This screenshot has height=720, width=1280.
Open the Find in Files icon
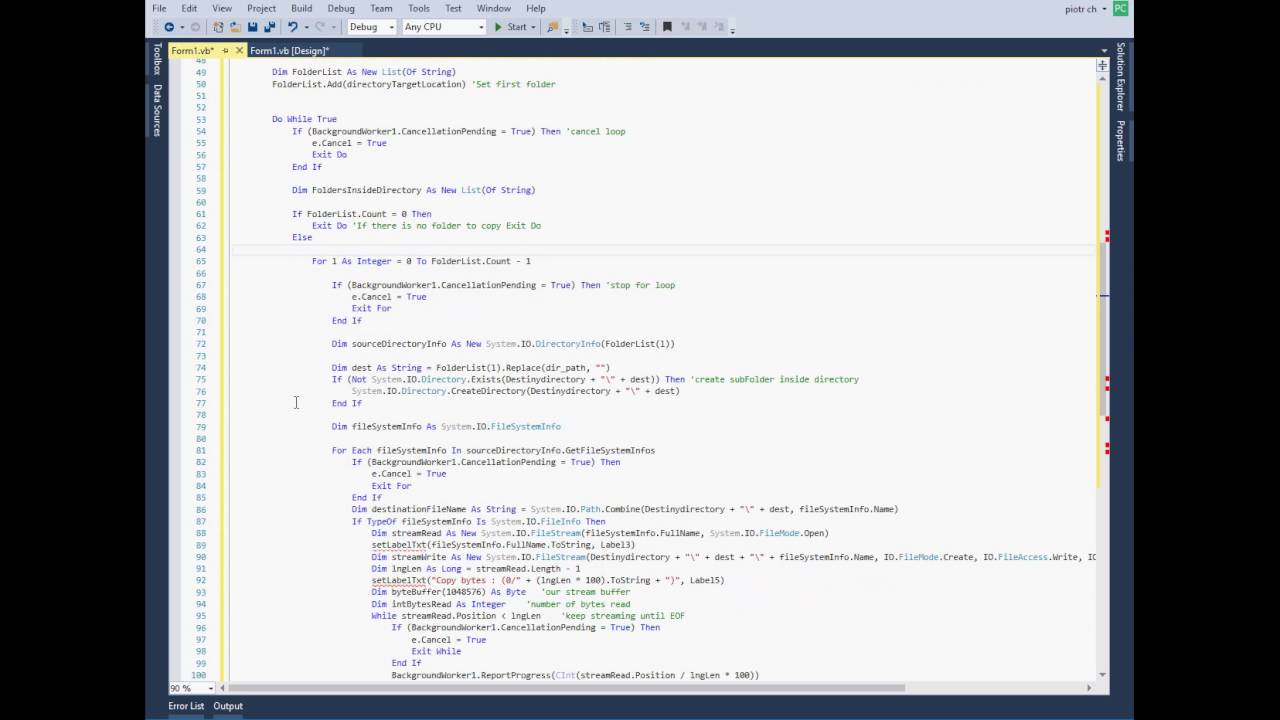(554, 27)
